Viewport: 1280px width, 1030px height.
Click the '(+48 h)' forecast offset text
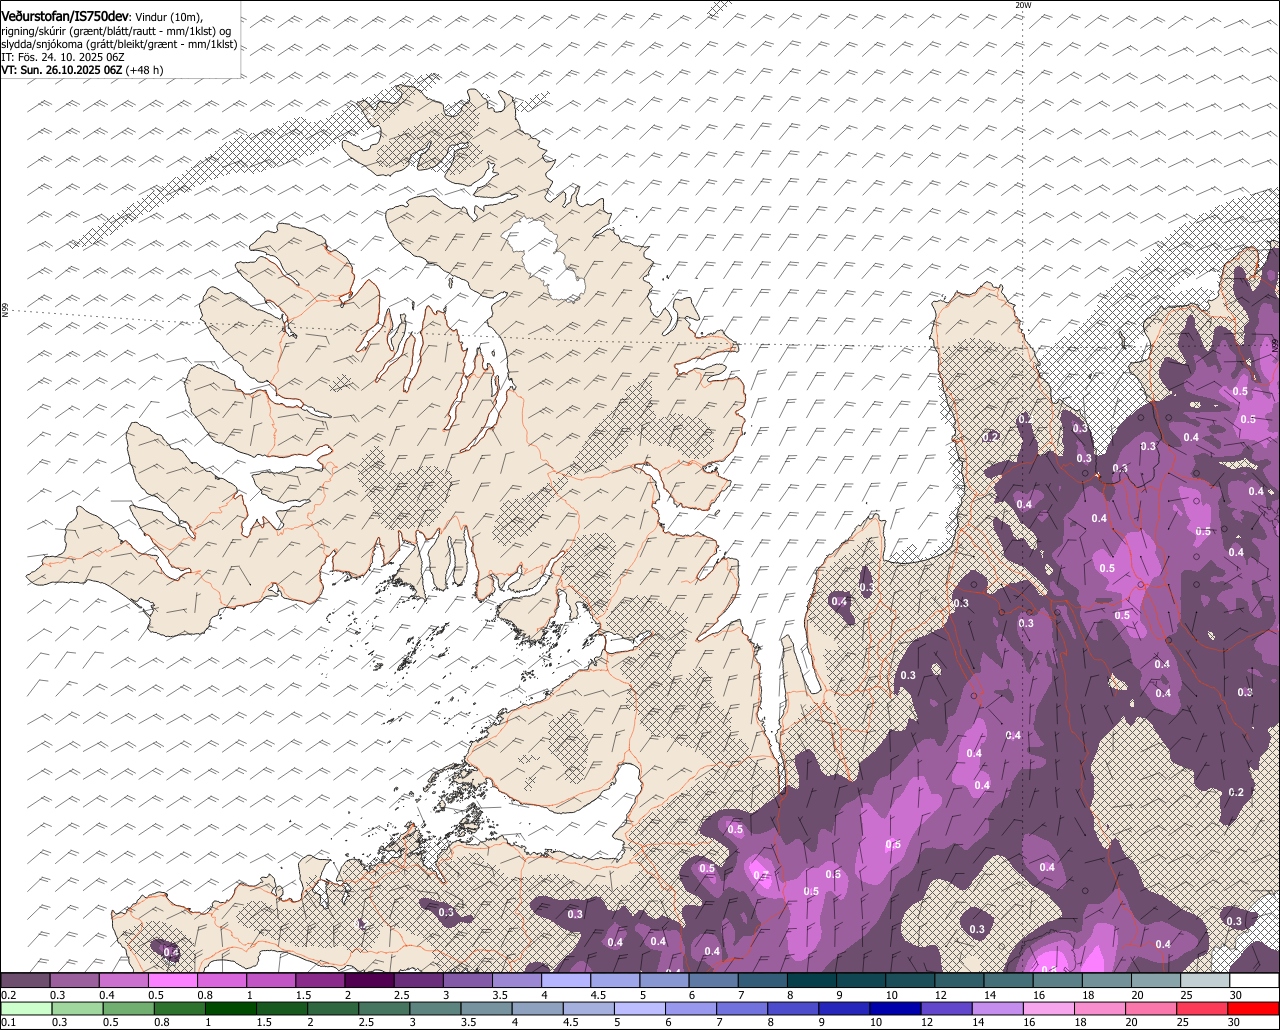tap(145, 70)
